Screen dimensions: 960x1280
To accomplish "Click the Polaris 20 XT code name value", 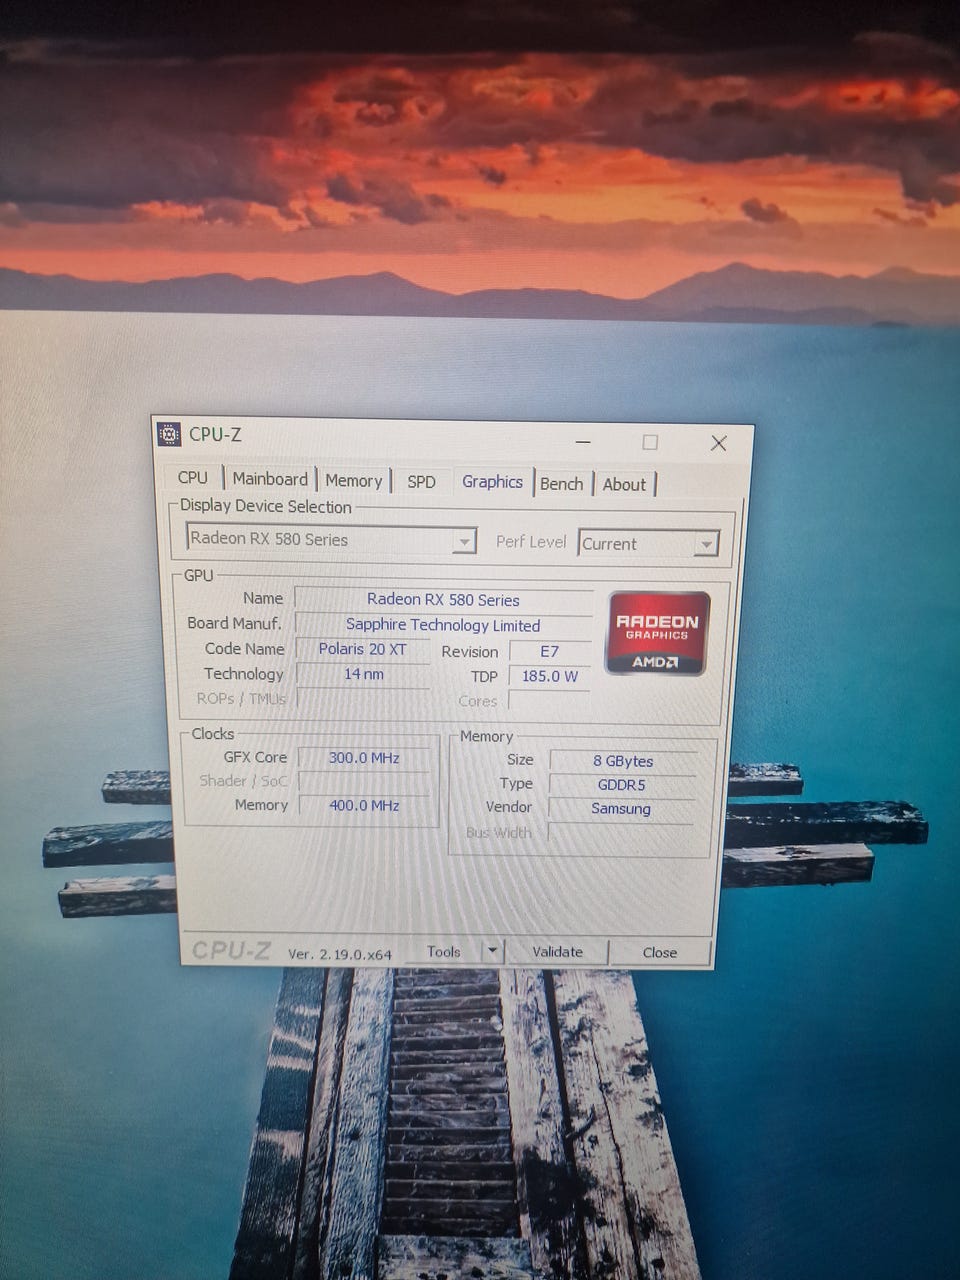I will 363,649.
